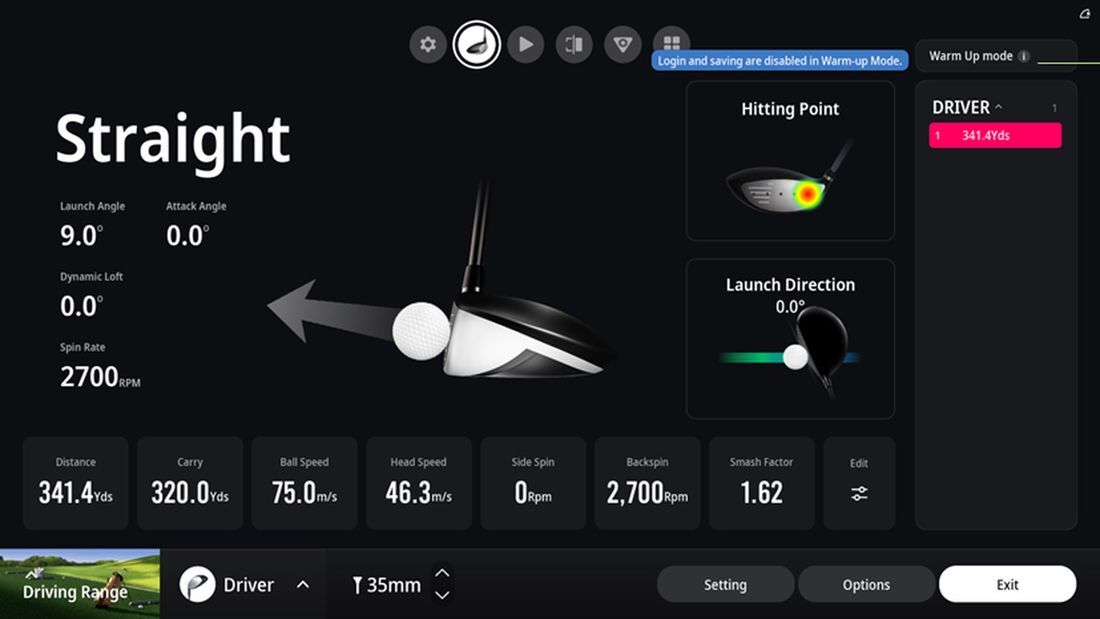Click the Attack Angle 0.0° value
Screen dimensions: 1100x619
tap(187, 236)
